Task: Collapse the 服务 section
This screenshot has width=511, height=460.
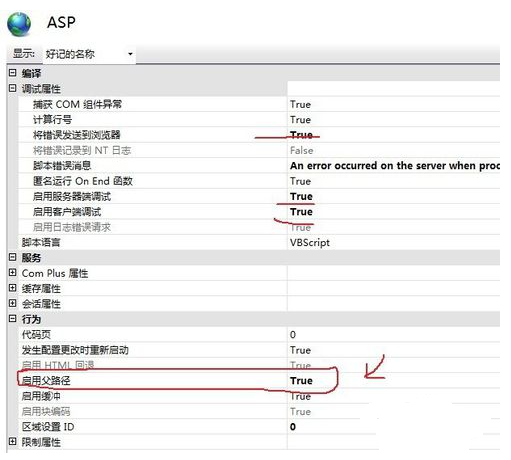Action: click(12, 257)
